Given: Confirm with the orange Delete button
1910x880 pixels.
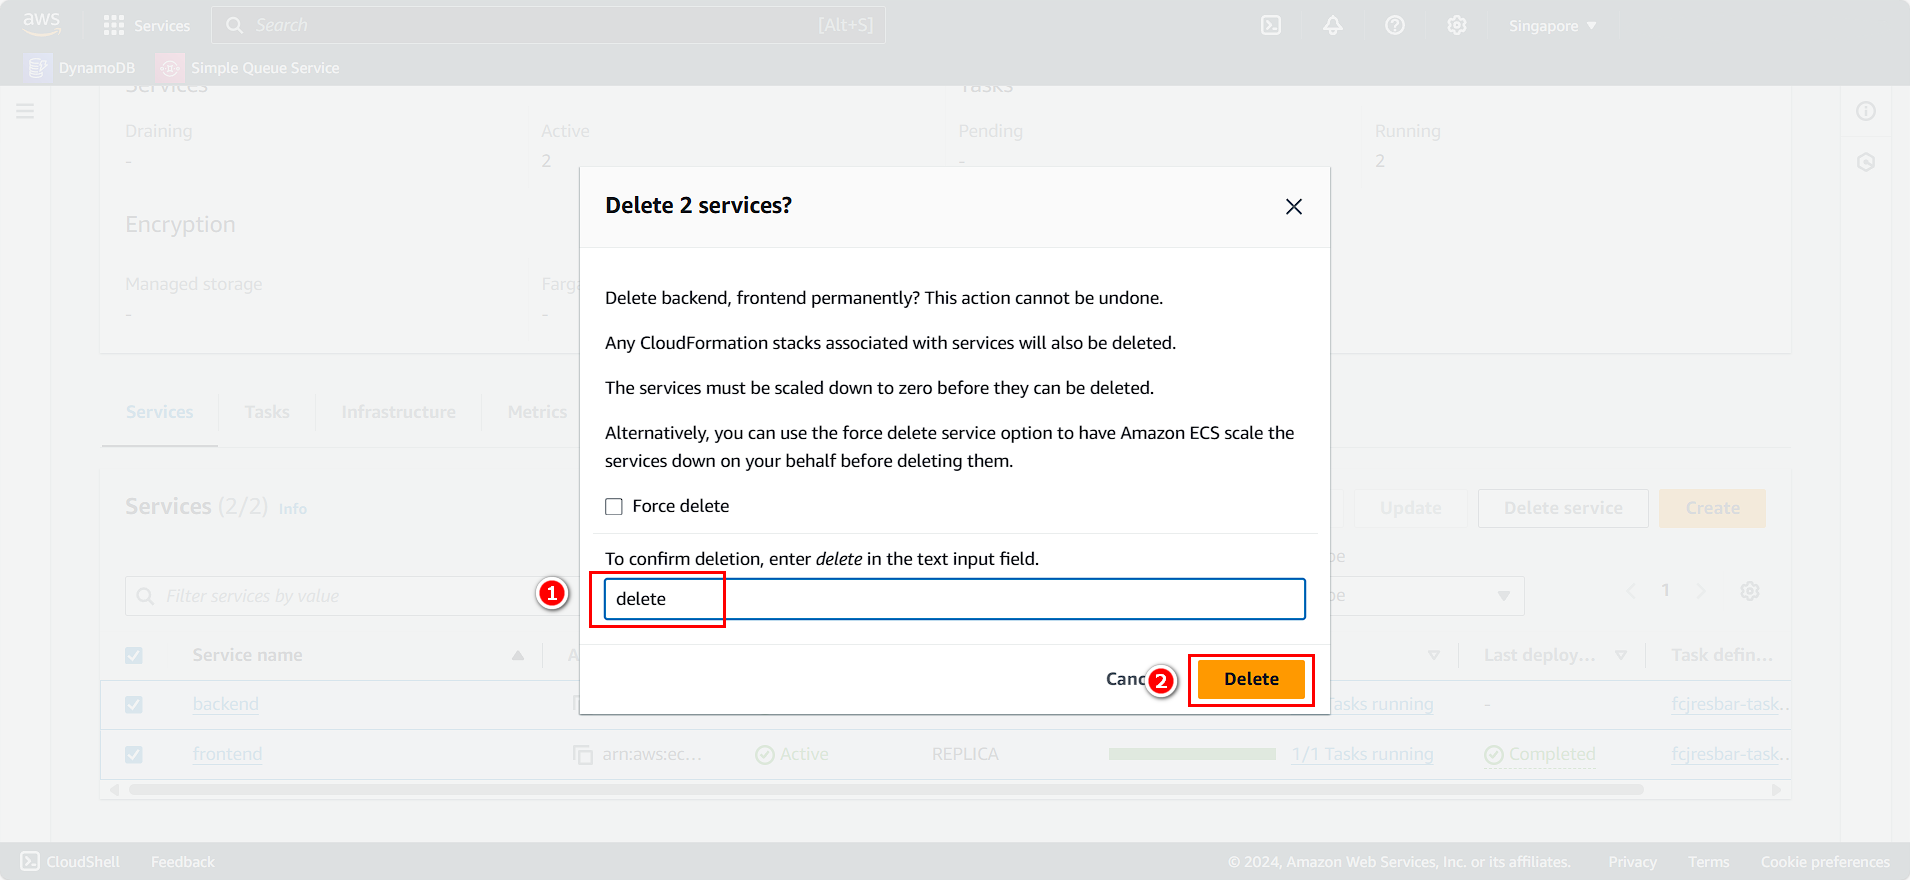Looking at the screenshot, I should point(1251,679).
